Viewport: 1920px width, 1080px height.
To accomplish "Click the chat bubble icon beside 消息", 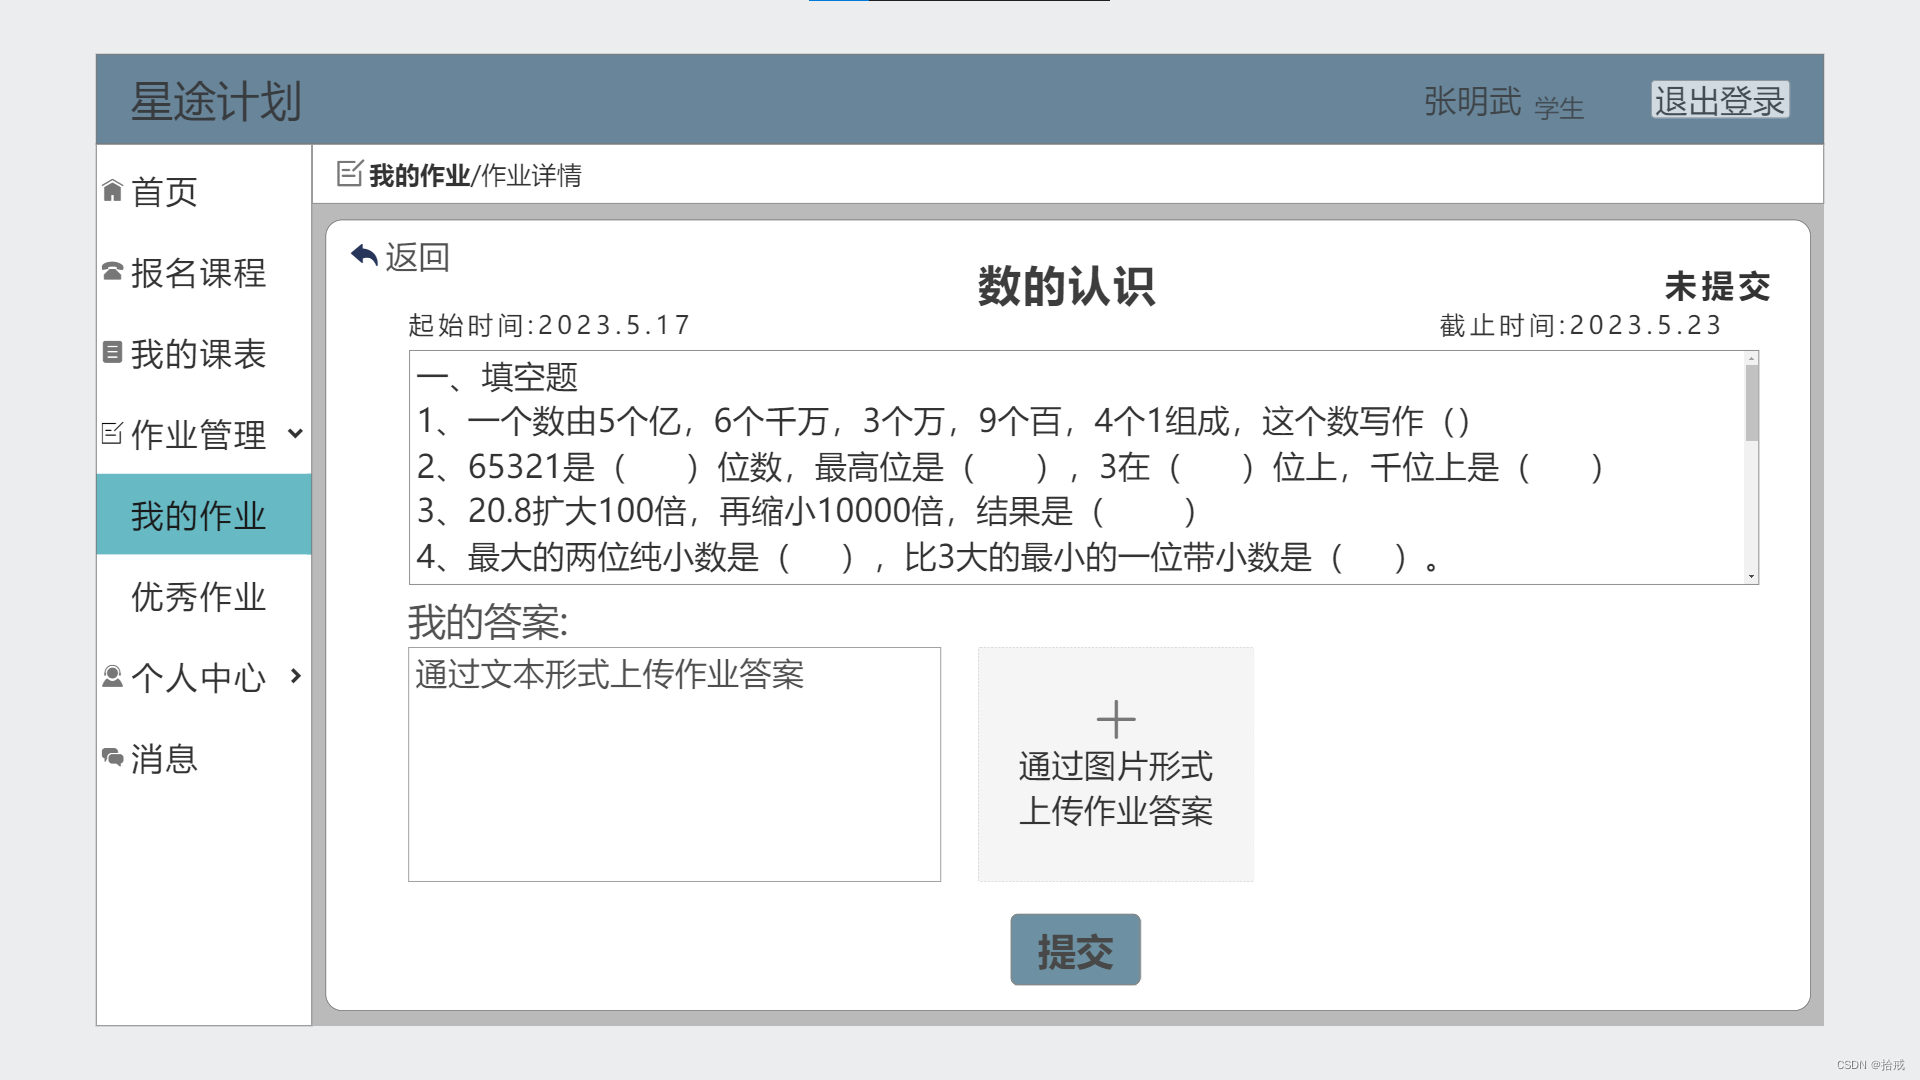I will pos(112,757).
